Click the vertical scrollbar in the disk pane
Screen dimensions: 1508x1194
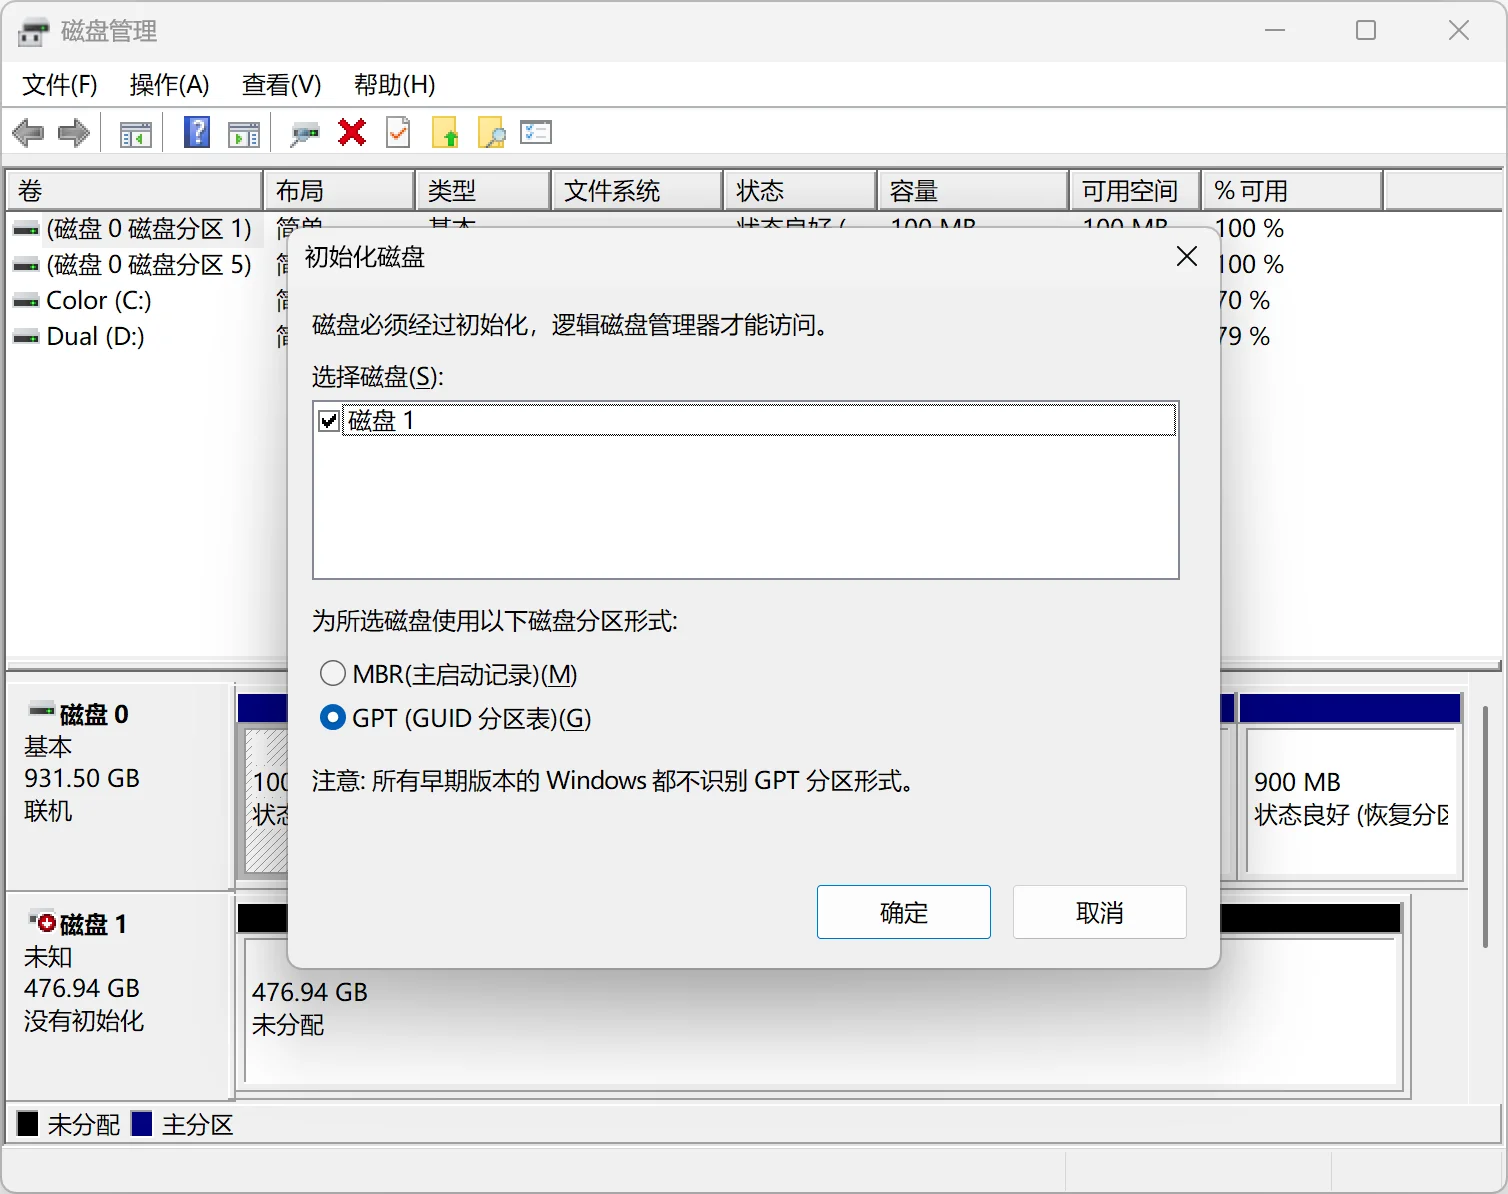pos(1486,827)
